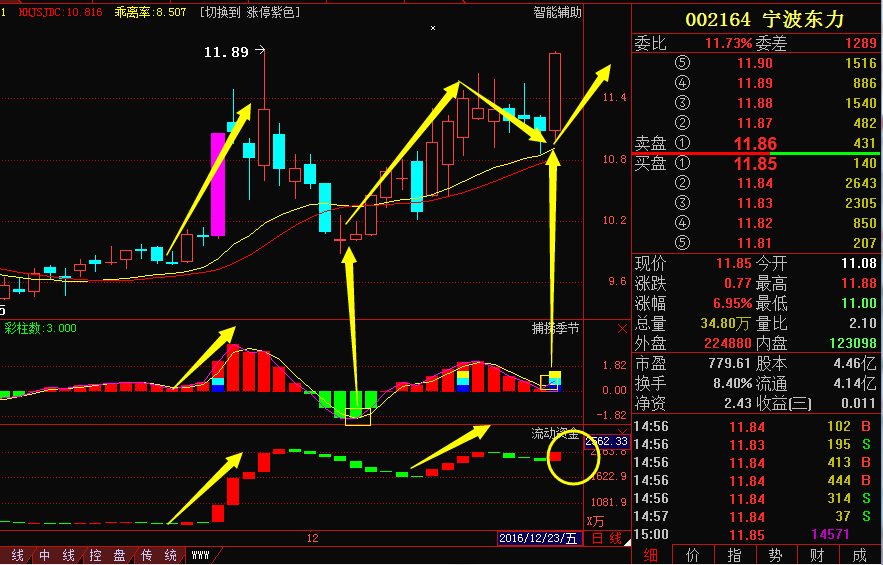Open the 捕捞季节 indicator selector

coord(555,328)
